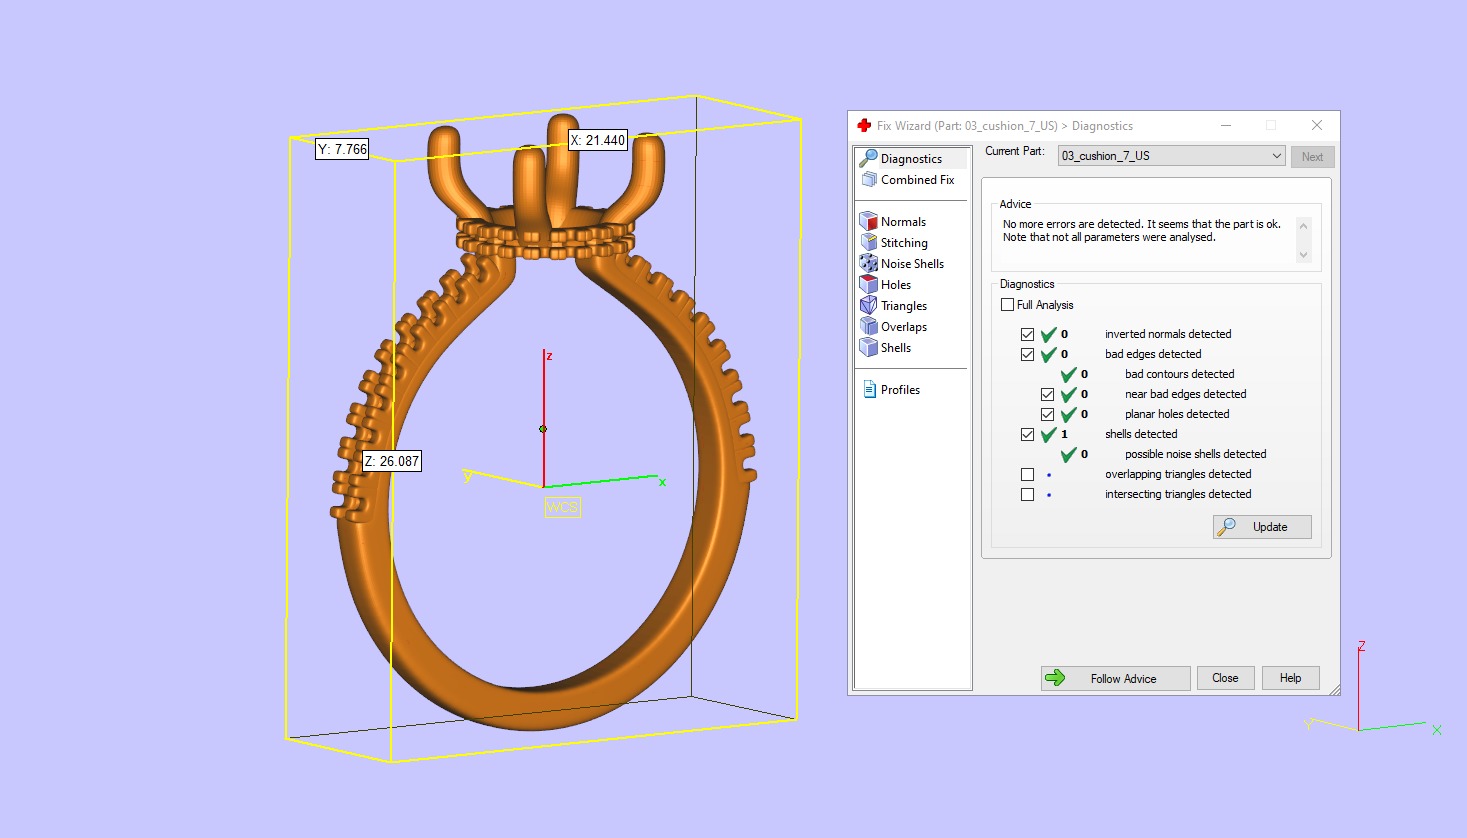Click the X: 21.440 dimension label
The width and height of the screenshot is (1467, 838).
(598, 141)
